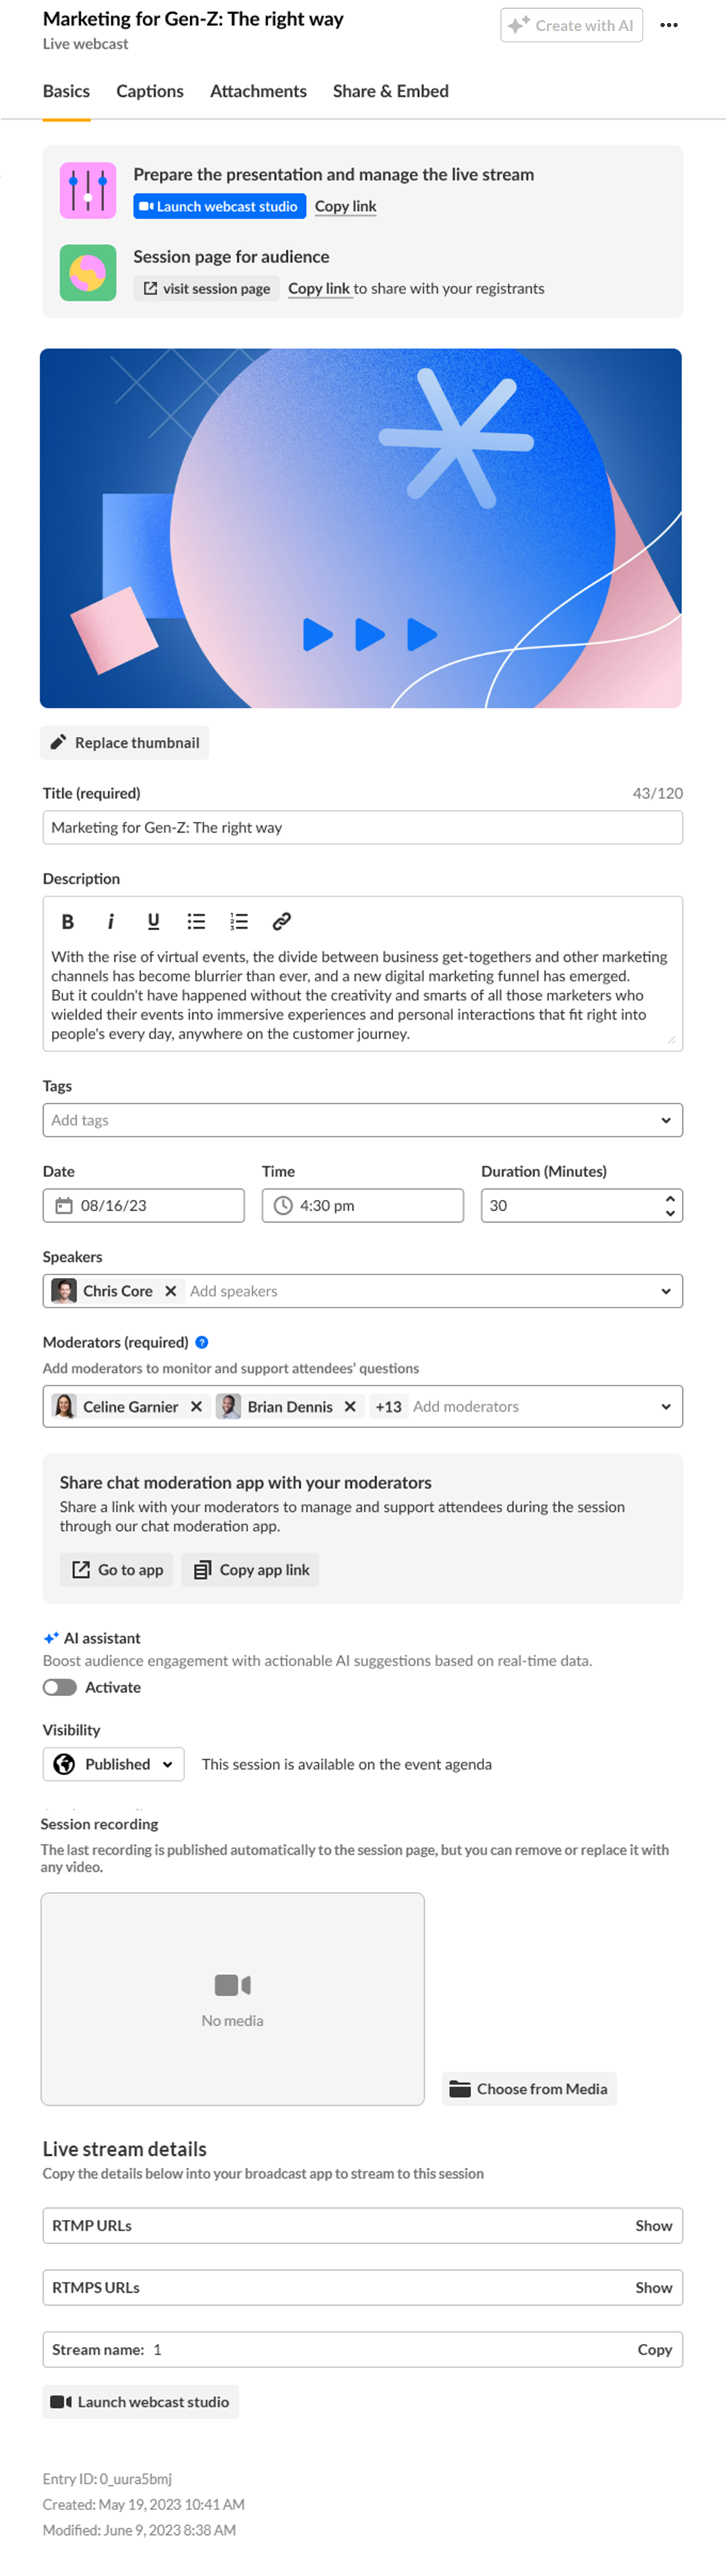Viewport: 726px width, 2576px height.
Task: Click the blue Launch webcast studio button
Action: (219, 206)
